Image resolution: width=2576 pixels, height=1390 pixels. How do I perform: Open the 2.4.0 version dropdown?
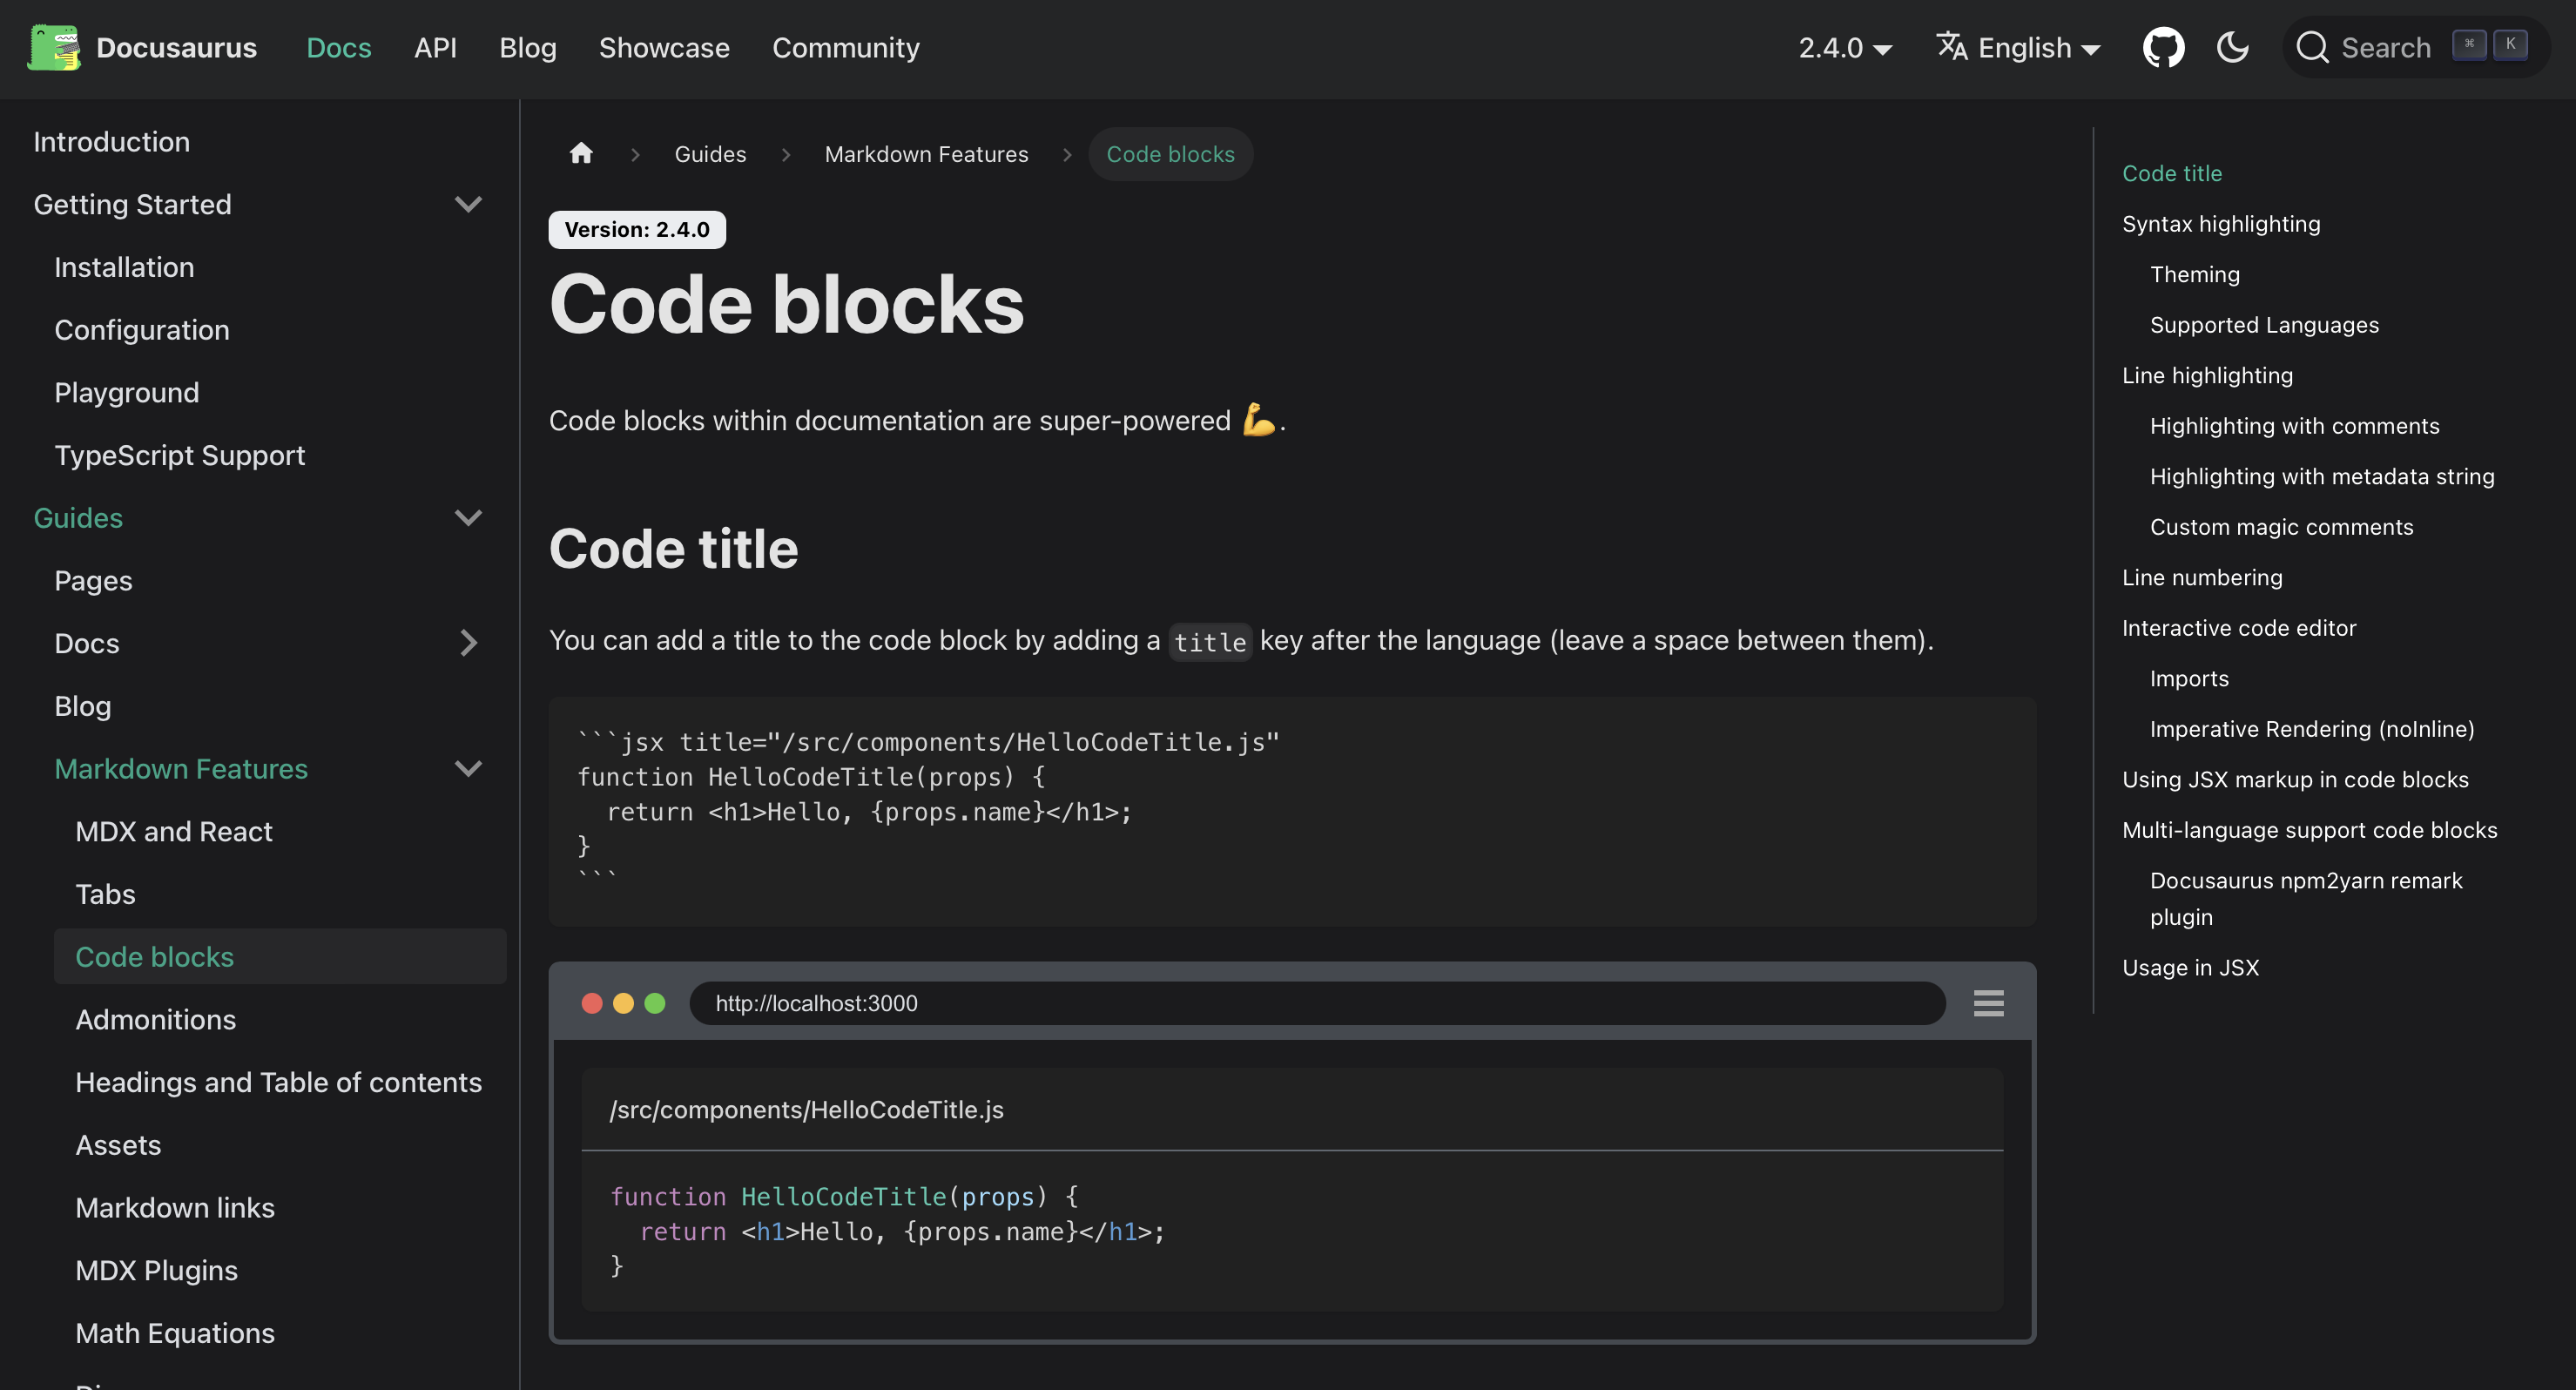1845,48
